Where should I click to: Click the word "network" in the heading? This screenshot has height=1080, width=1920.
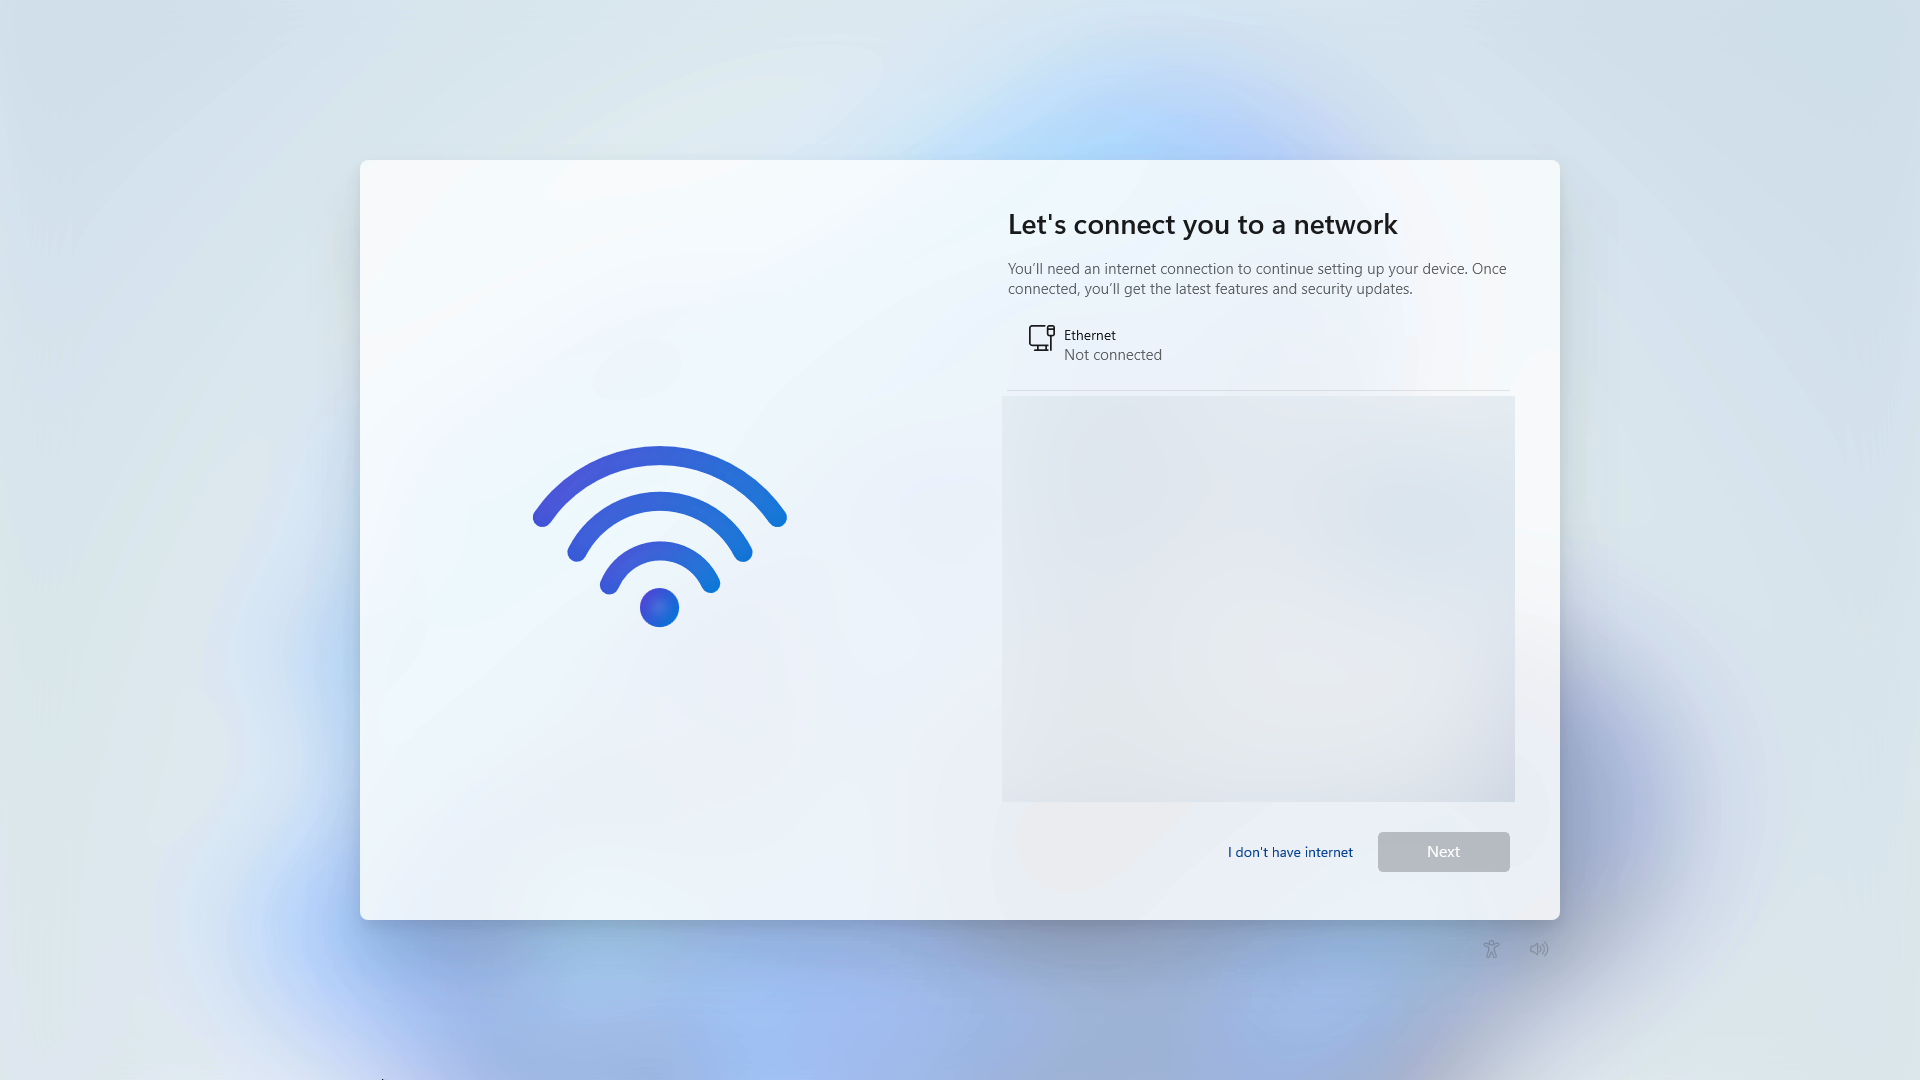click(x=1345, y=224)
